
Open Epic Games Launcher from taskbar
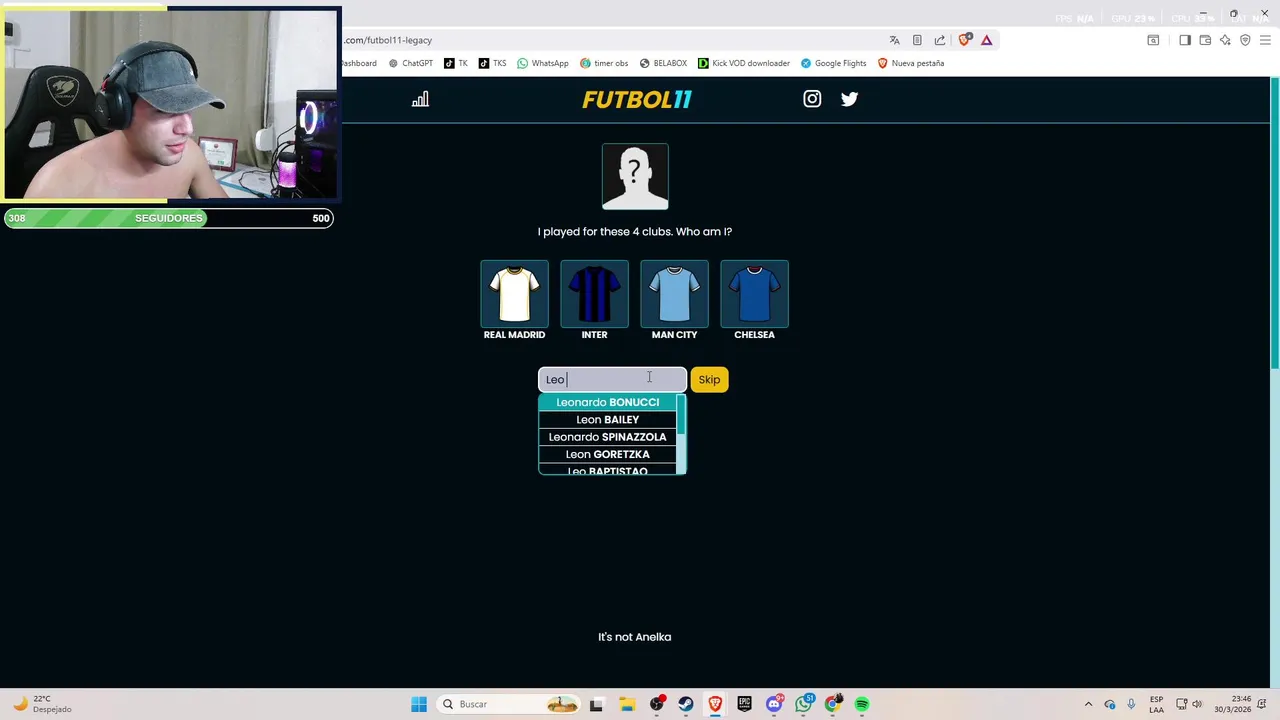click(744, 704)
